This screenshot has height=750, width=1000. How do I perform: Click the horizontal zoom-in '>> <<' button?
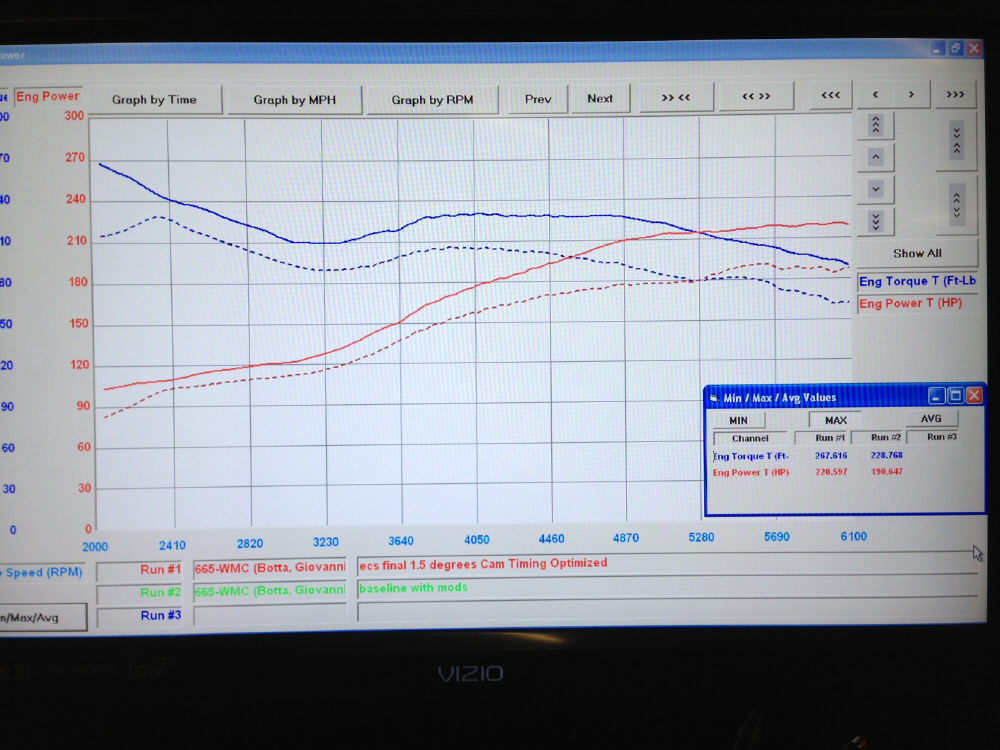674,97
